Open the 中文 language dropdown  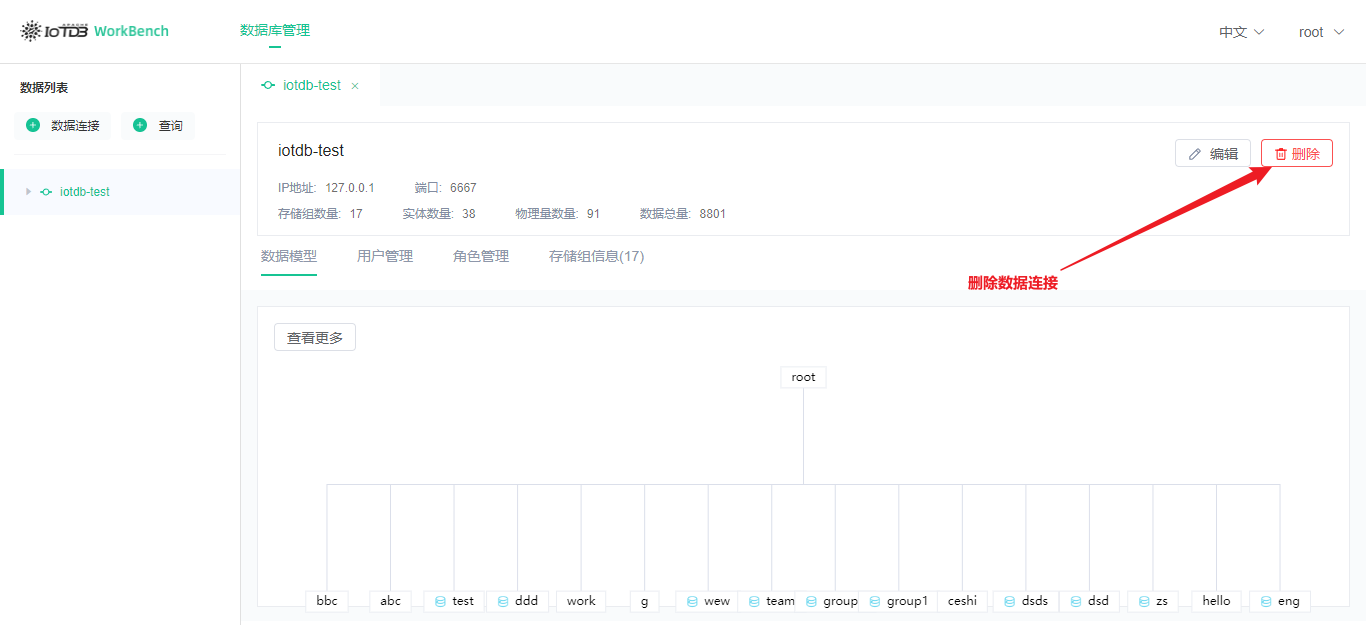(x=1240, y=31)
